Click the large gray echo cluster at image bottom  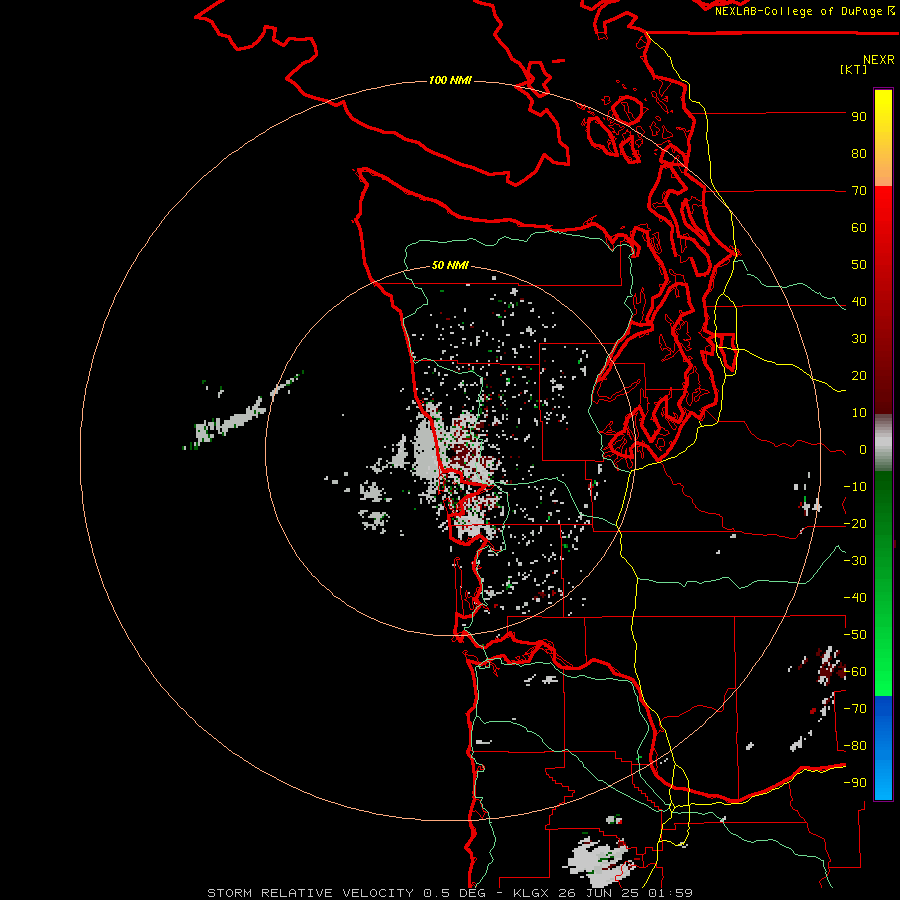pos(597,863)
